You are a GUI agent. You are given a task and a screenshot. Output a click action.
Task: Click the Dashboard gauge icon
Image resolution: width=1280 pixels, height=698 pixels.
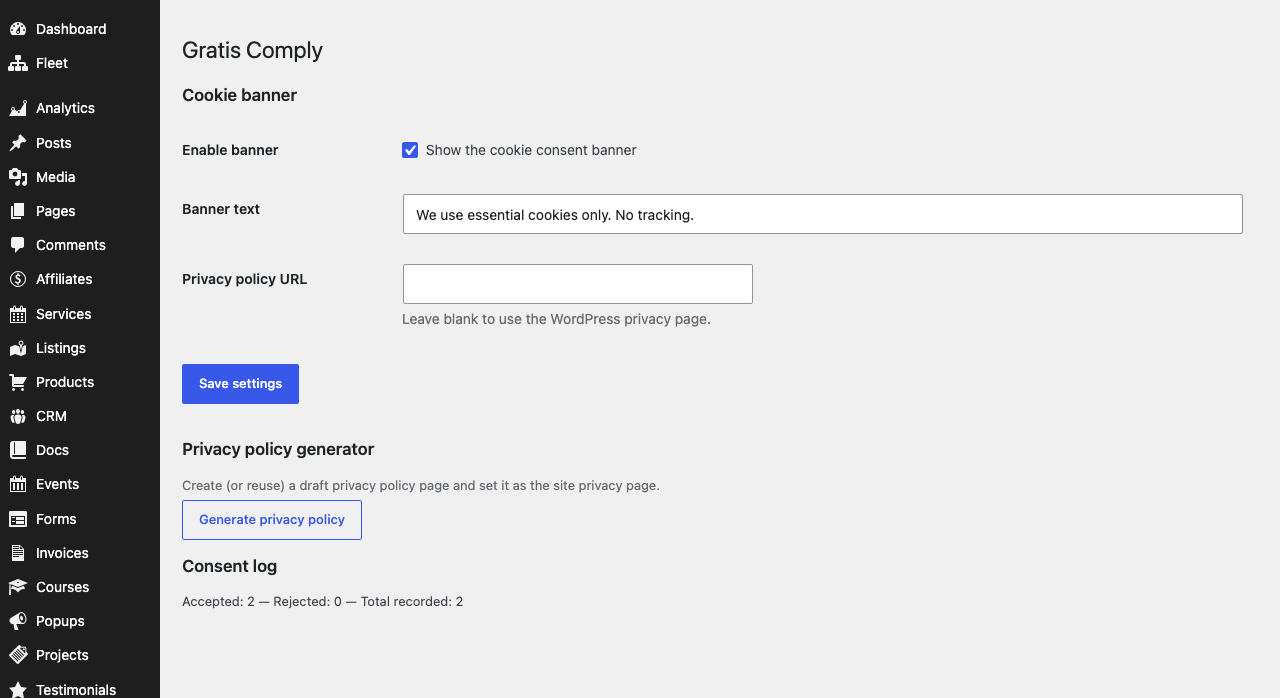click(x=18, y=29)
